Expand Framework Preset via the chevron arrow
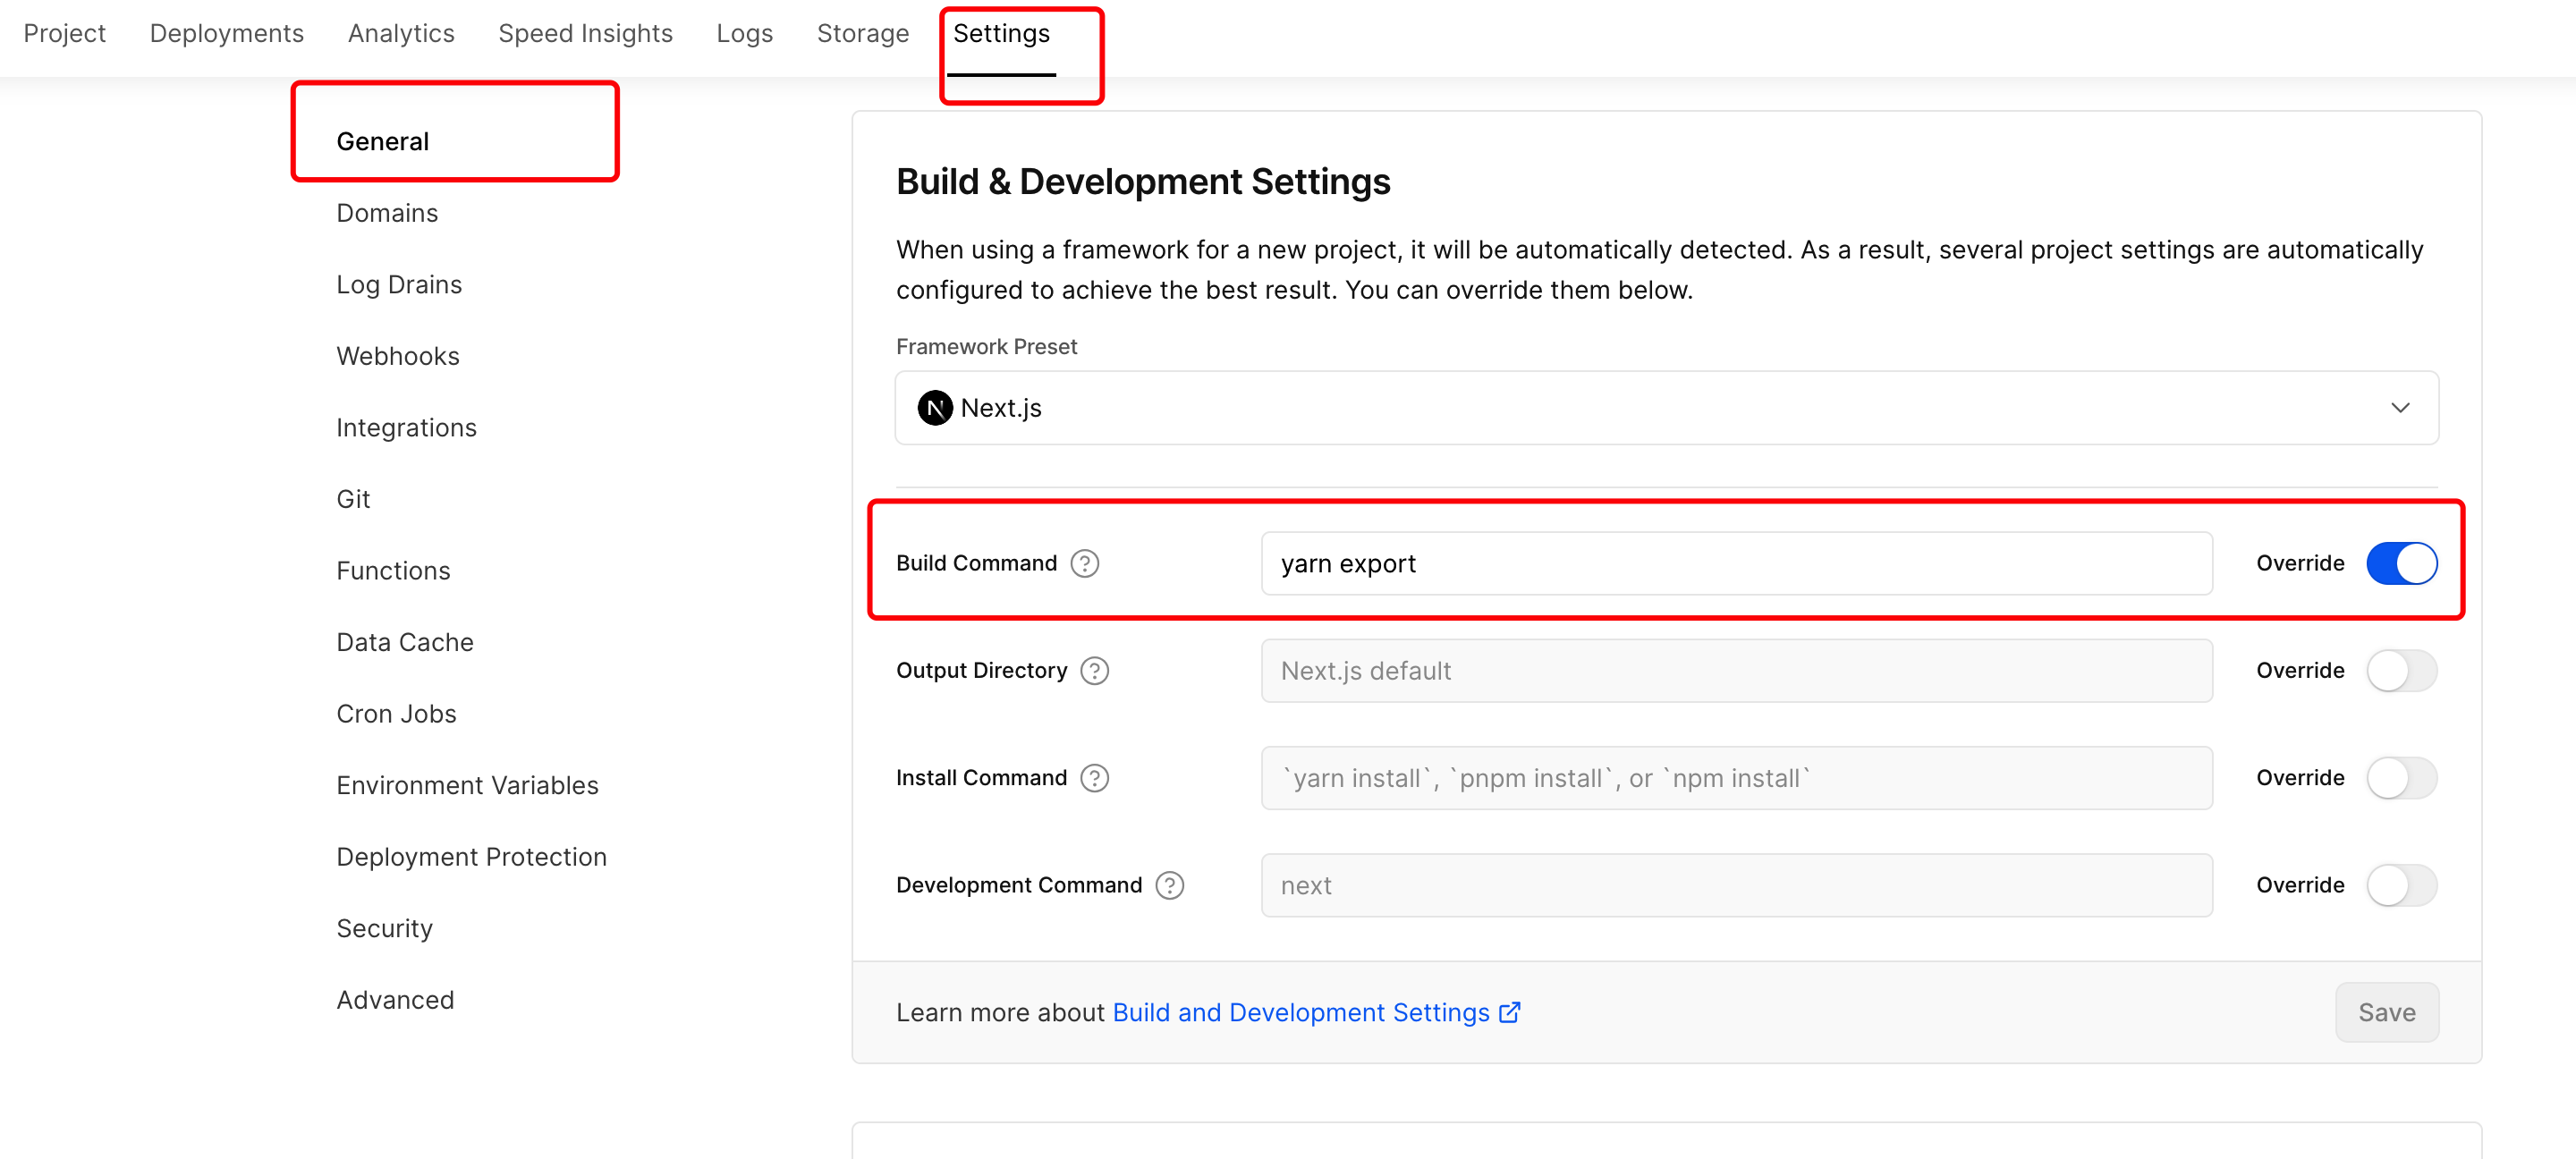The width and height of the screenshot is (2576, 1159). pyautogui.click(x=2400, y=408)
